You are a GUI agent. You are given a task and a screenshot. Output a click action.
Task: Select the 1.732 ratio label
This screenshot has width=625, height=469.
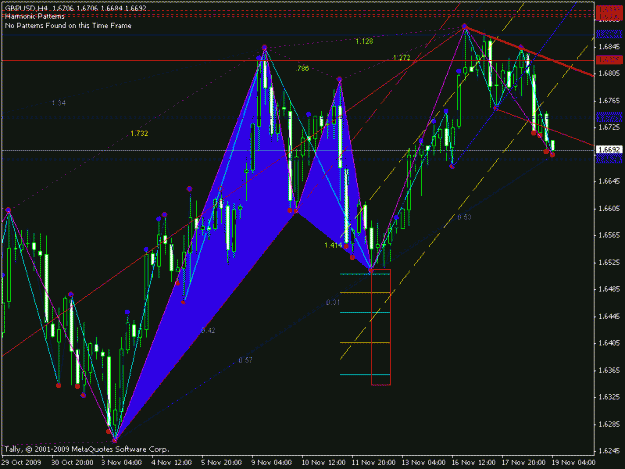(x=139, y=133)
